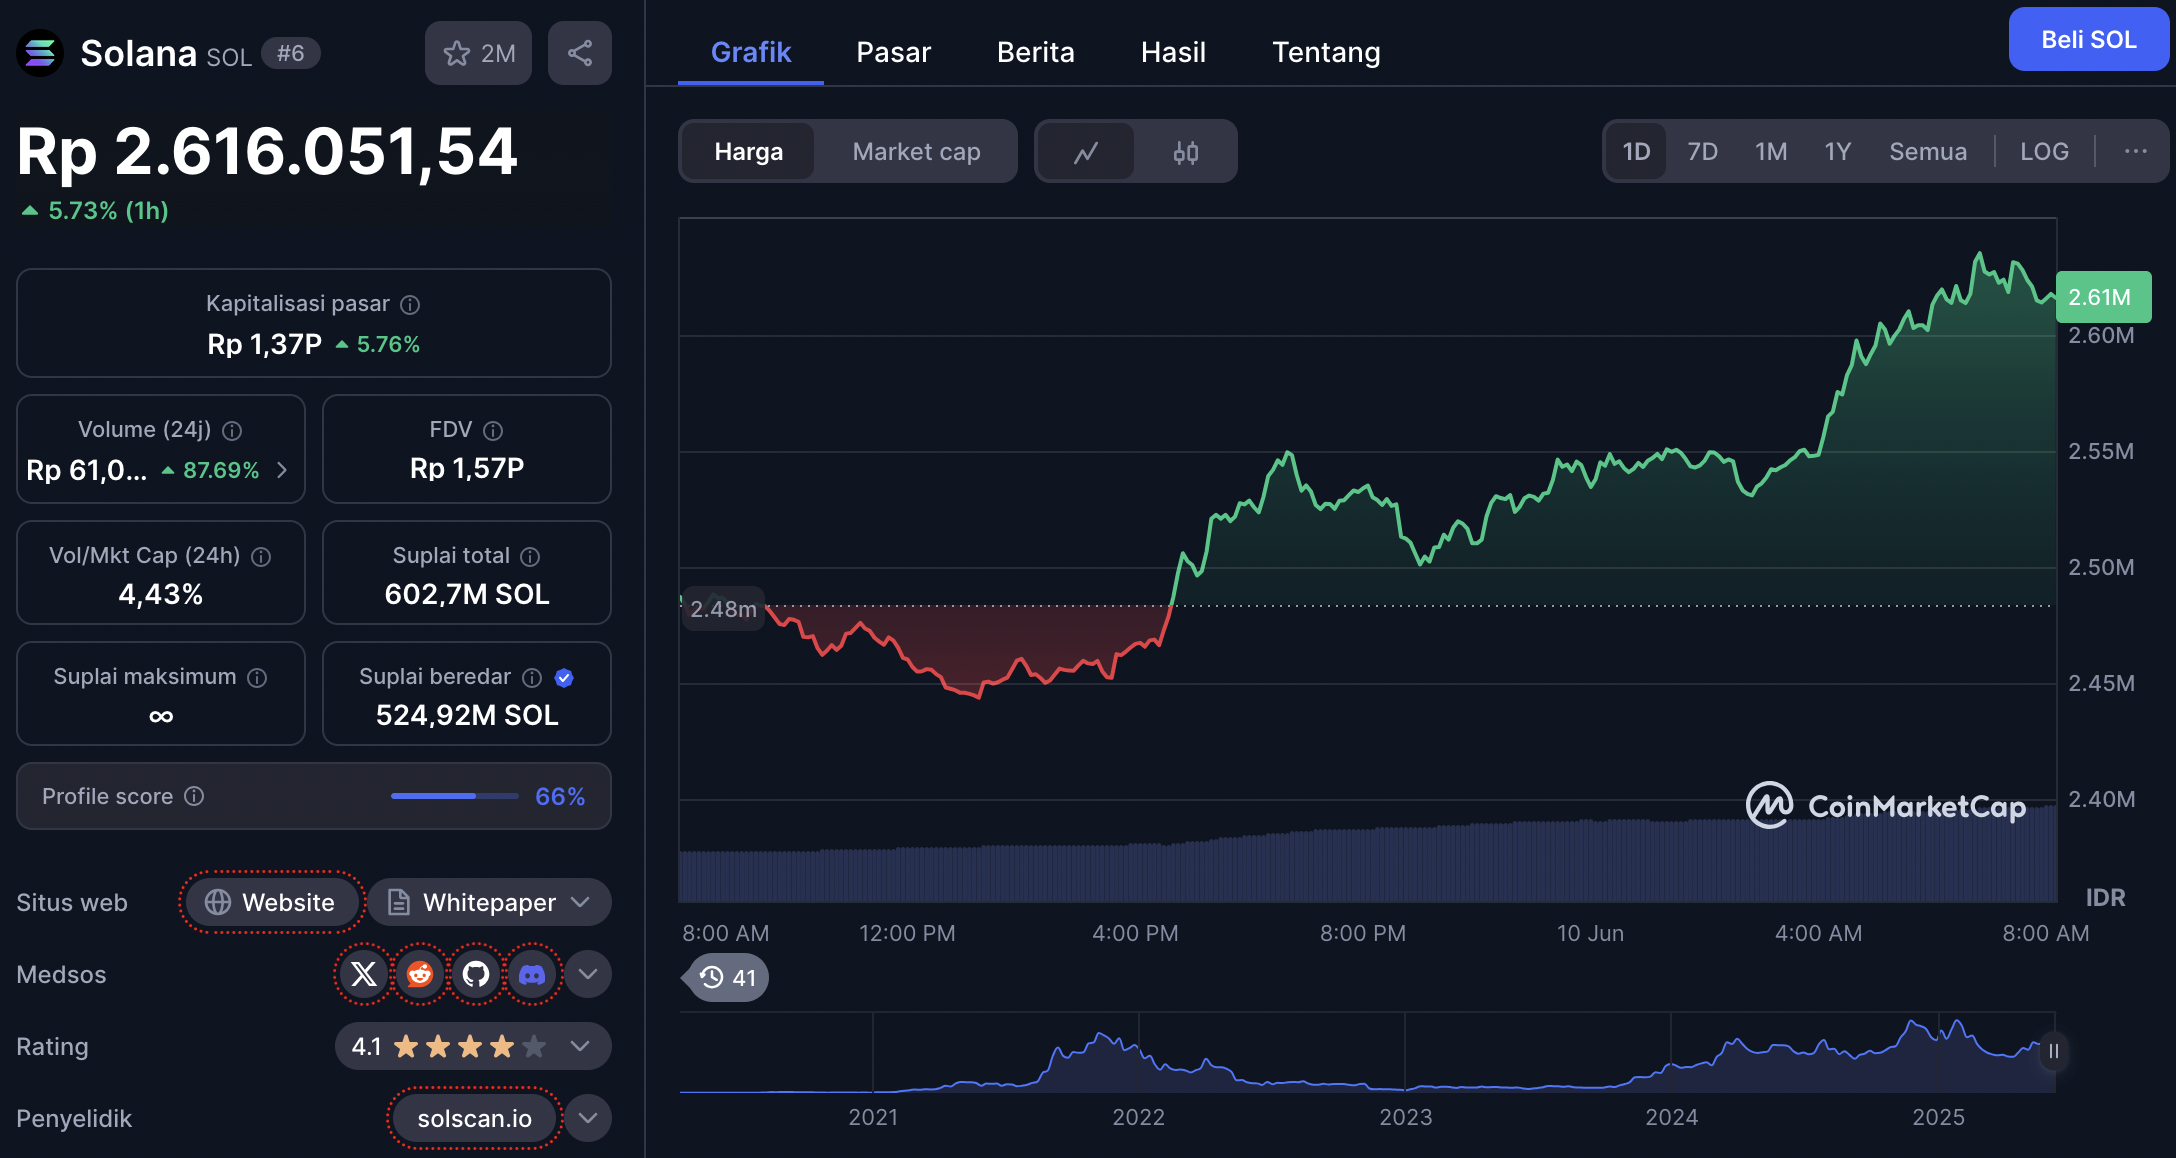
Task: Click the 524,92M SOL supply value
Action: pos(467,715)
